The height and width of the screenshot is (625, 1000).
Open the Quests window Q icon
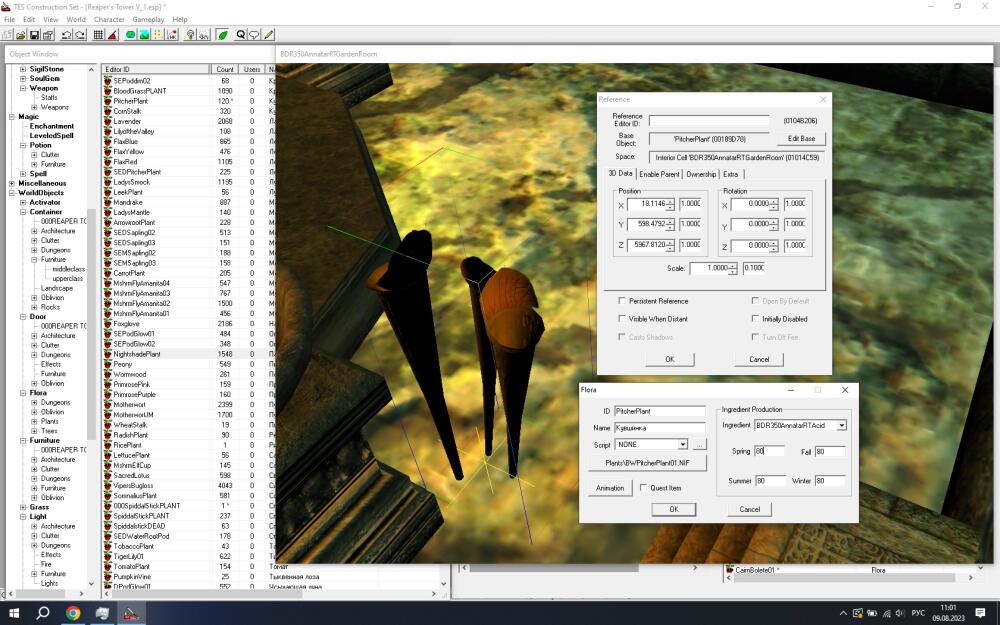pos(240,35)
